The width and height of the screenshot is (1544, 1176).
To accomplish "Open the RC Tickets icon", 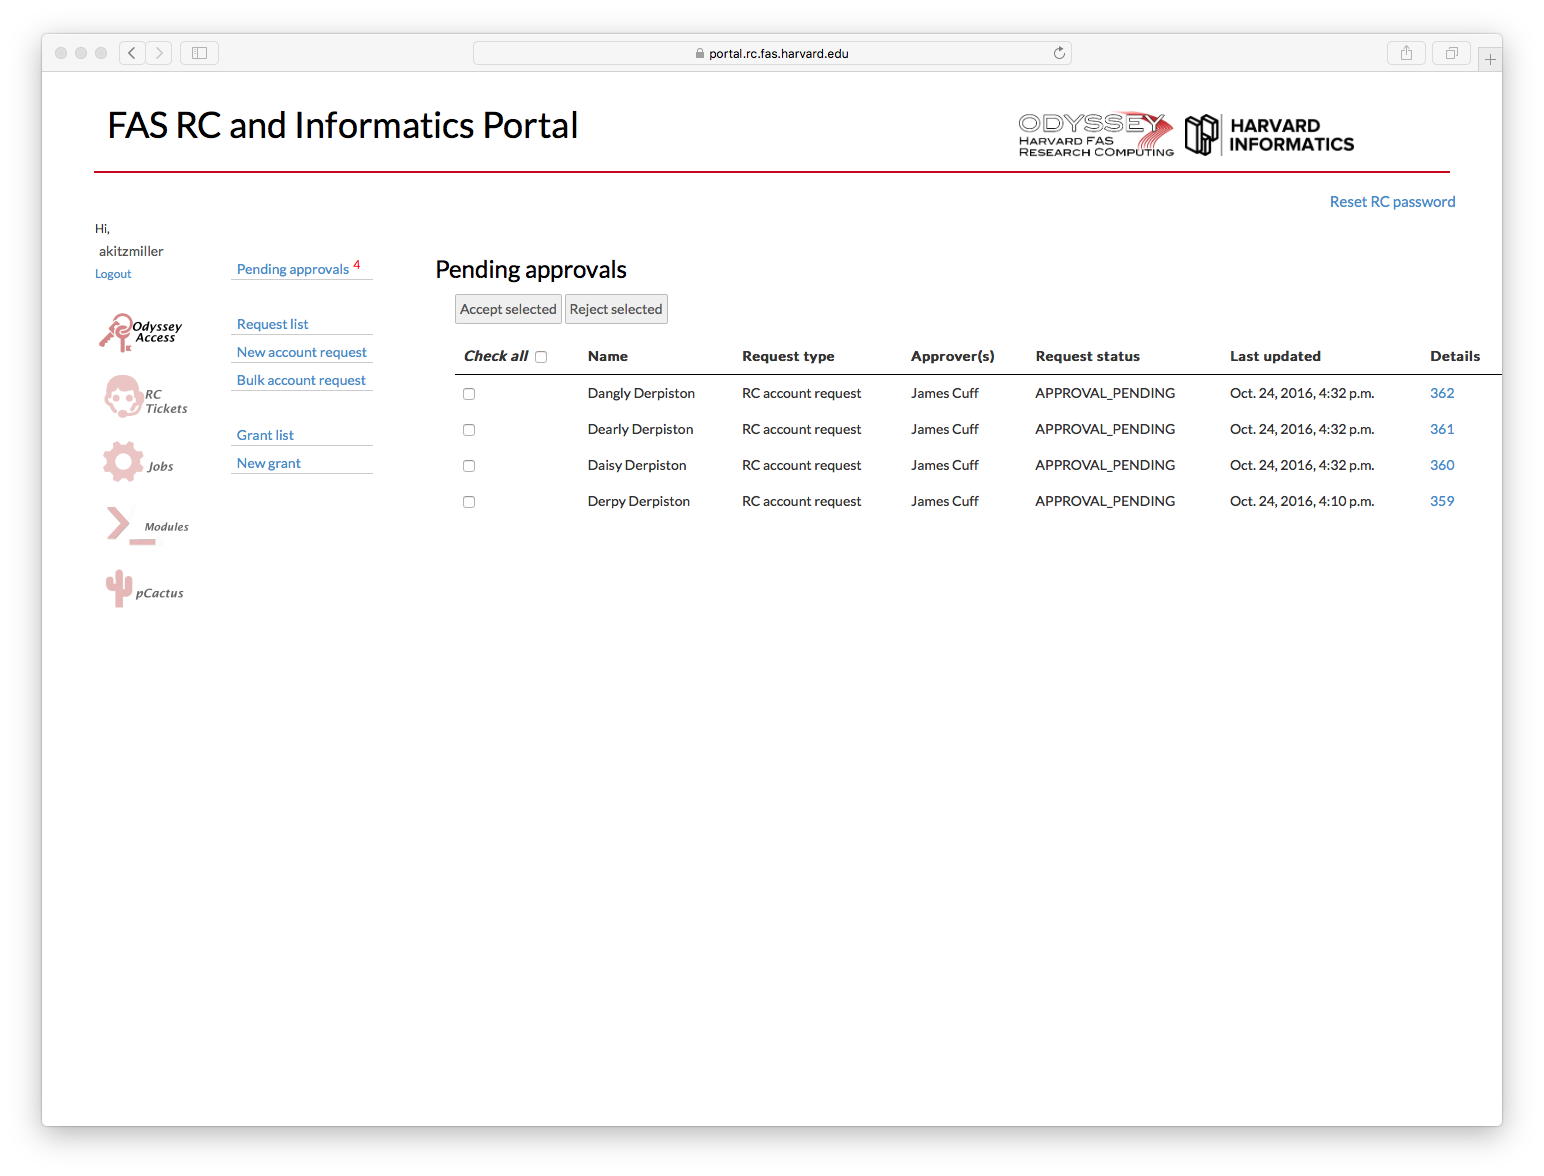I will pyautogui.click(x=123, y=397).
